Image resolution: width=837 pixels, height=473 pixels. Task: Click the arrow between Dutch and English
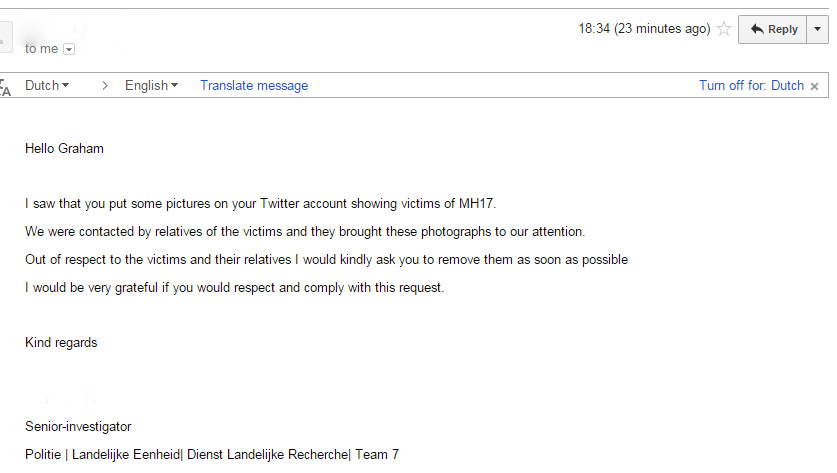pyautogui.click(x=105, y=86)
